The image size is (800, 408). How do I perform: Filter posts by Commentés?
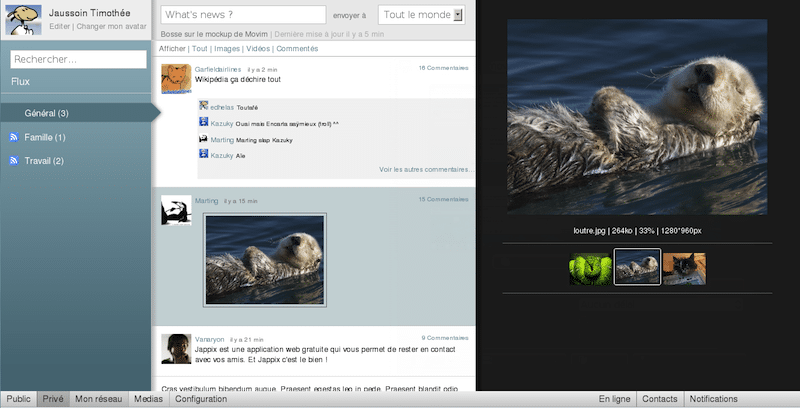[297, 48]
